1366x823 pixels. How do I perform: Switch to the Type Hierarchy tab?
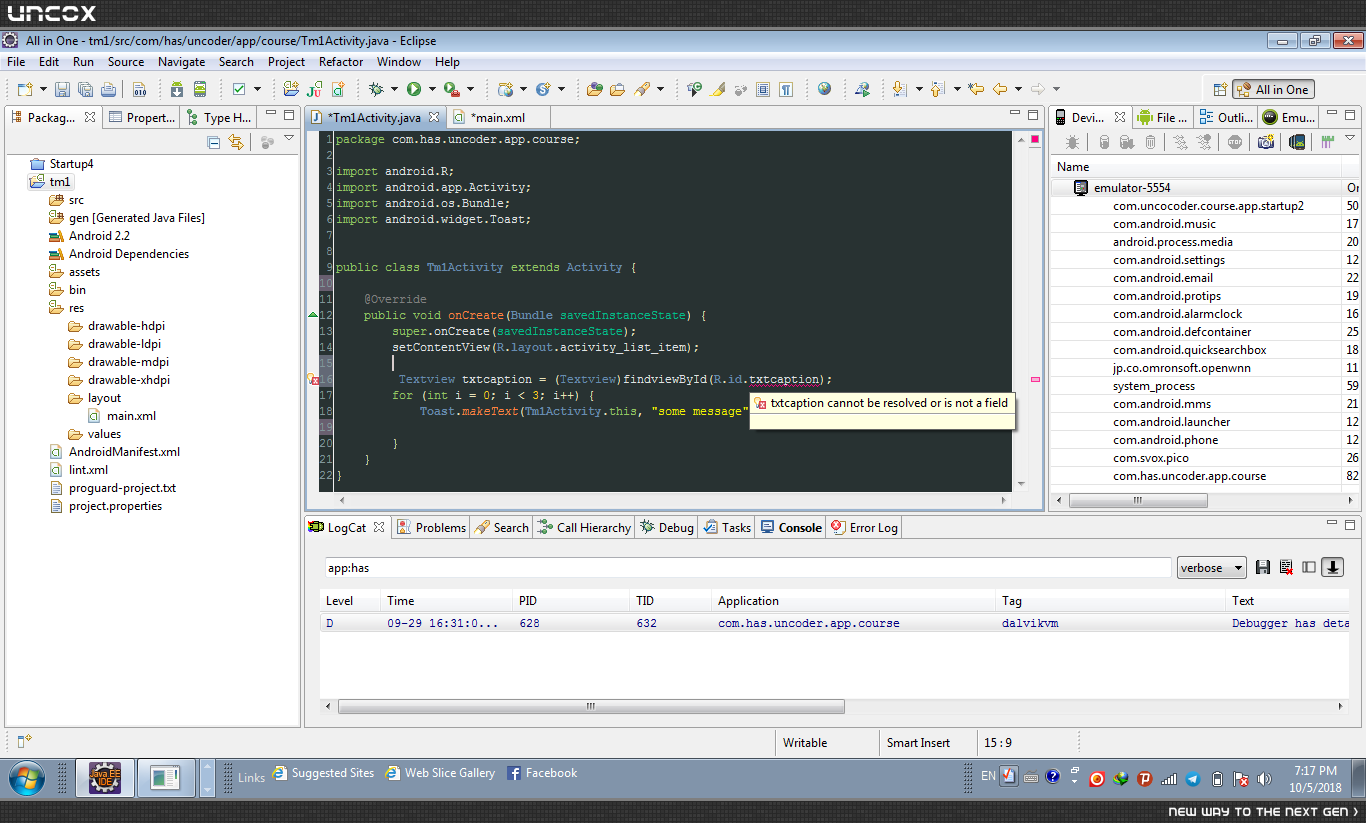(x=219, y=117)
